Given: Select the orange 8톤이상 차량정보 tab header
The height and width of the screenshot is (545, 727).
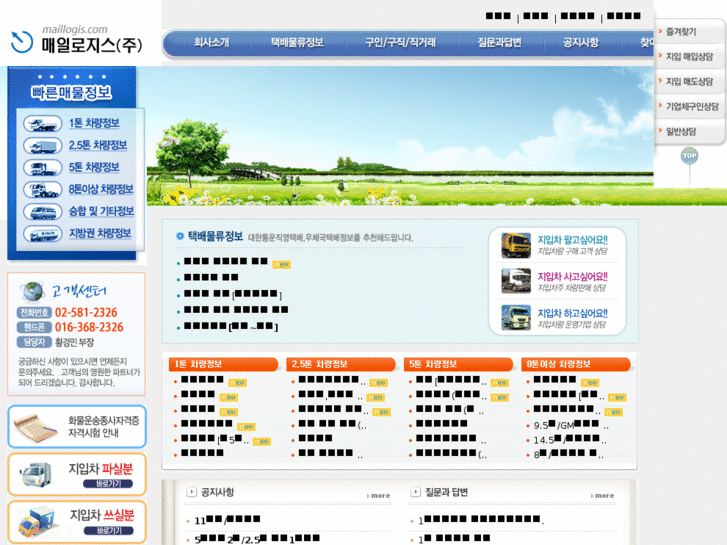Looking at the screenshot, I should (x=576, y=364).
